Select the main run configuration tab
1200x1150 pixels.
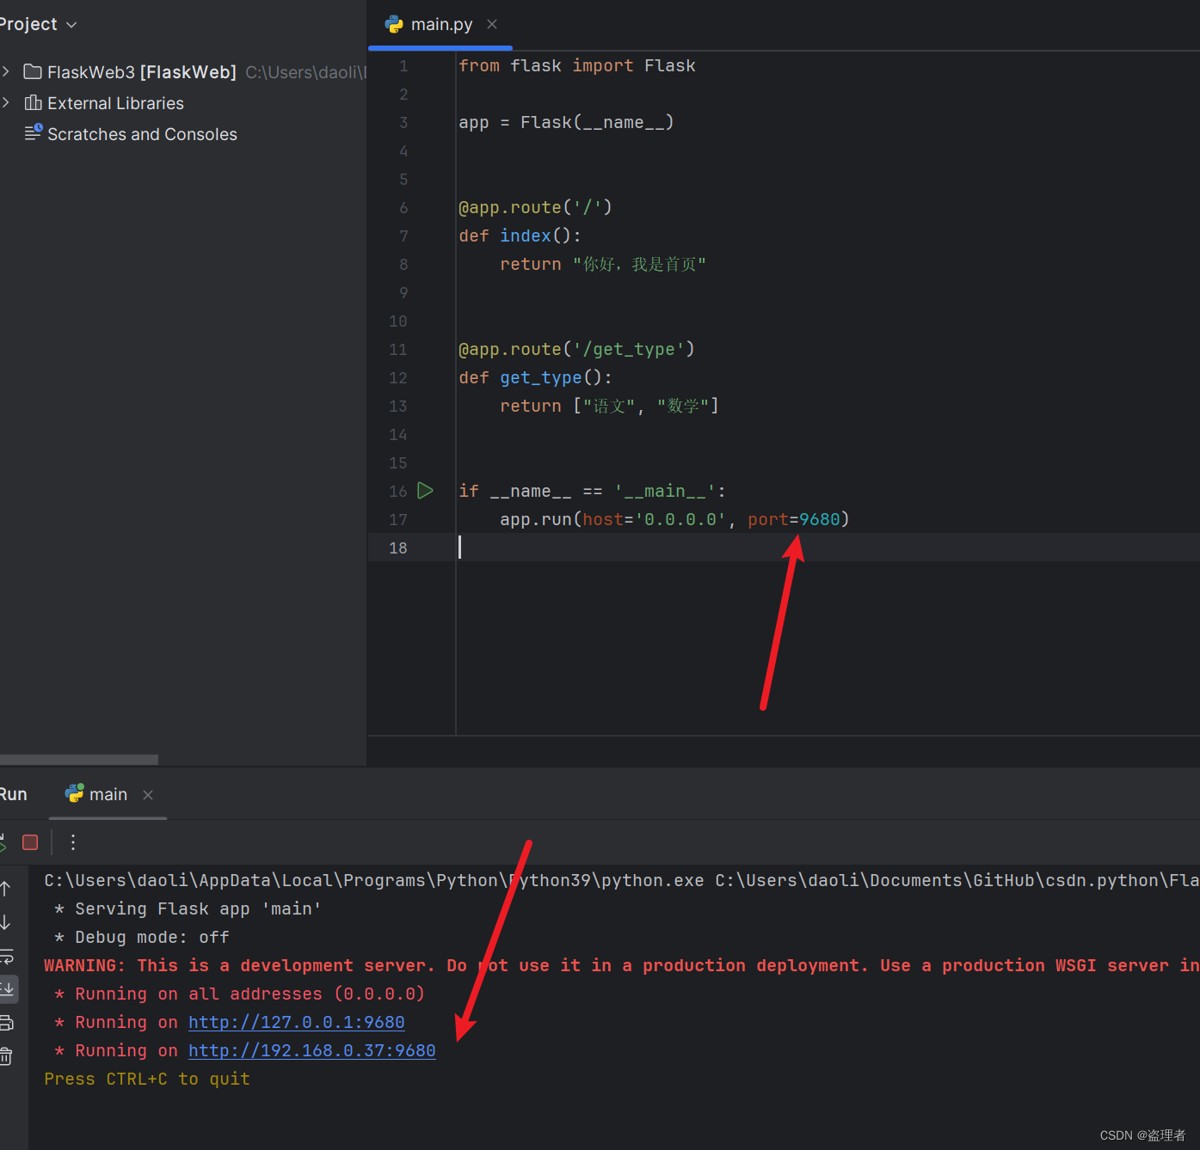point(108,794)
